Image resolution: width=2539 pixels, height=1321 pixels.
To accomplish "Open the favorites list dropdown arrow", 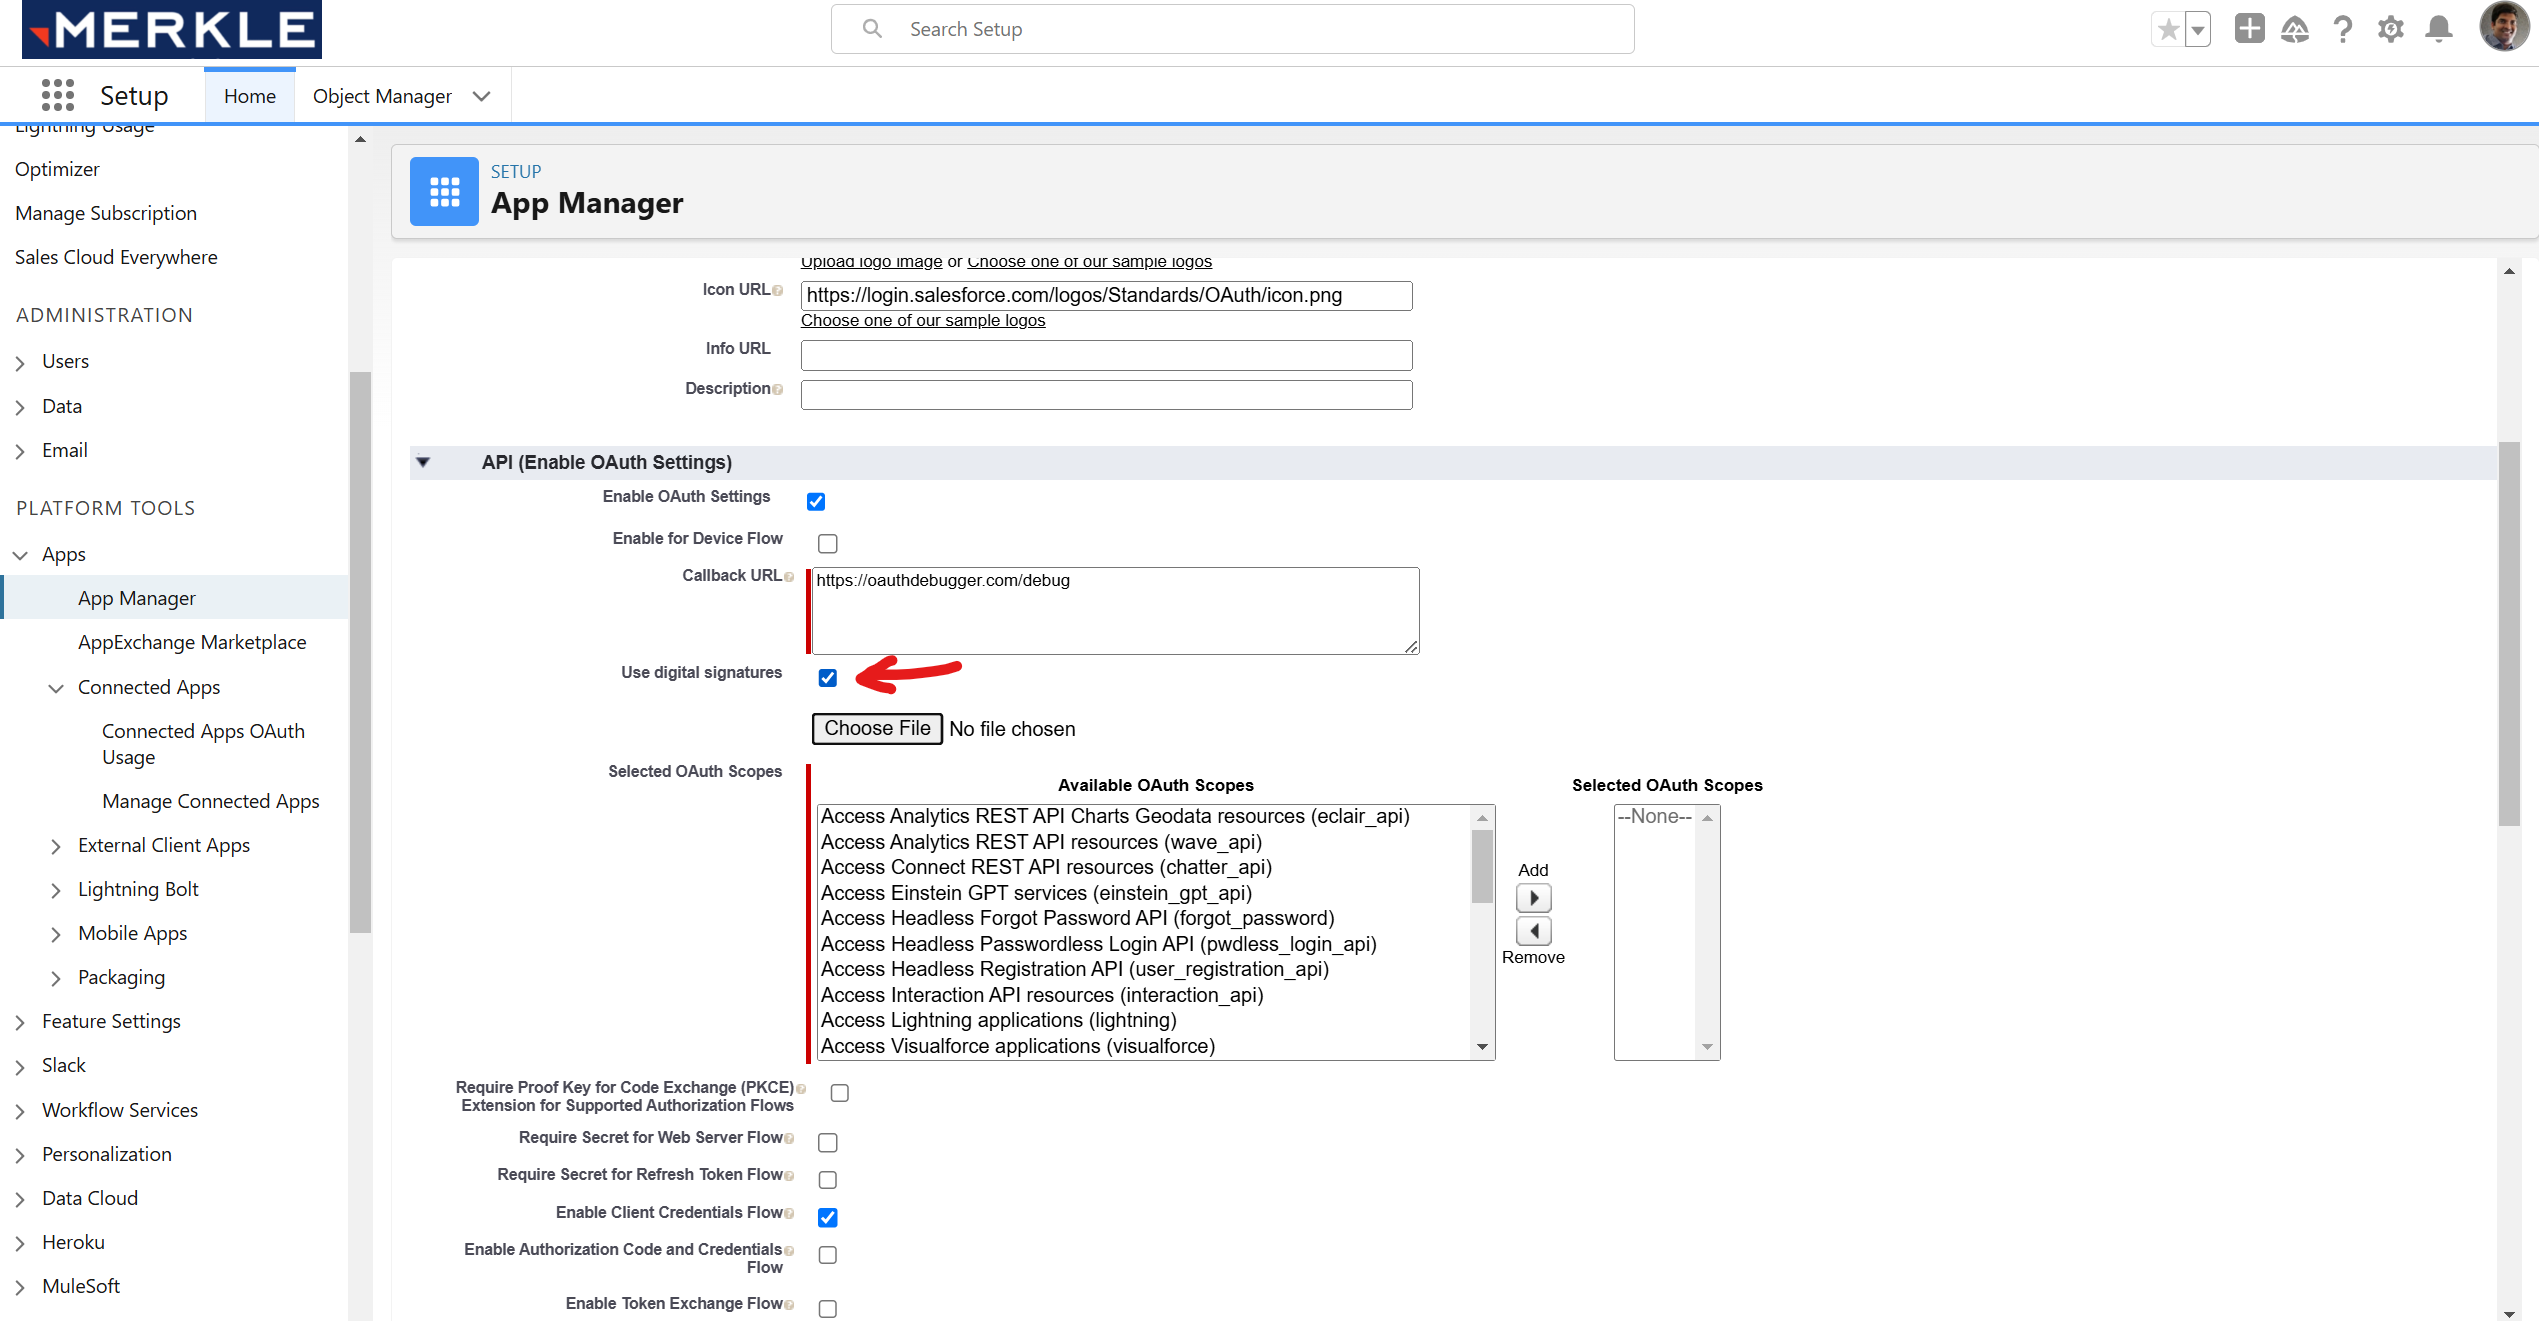I will tap(2197, 29).
